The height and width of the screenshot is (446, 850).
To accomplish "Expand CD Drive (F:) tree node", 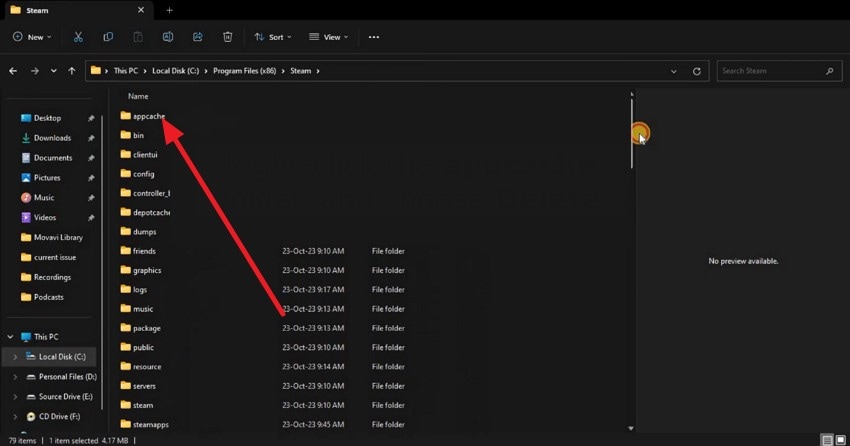I will pyautogui.click(x=15, y=417).
